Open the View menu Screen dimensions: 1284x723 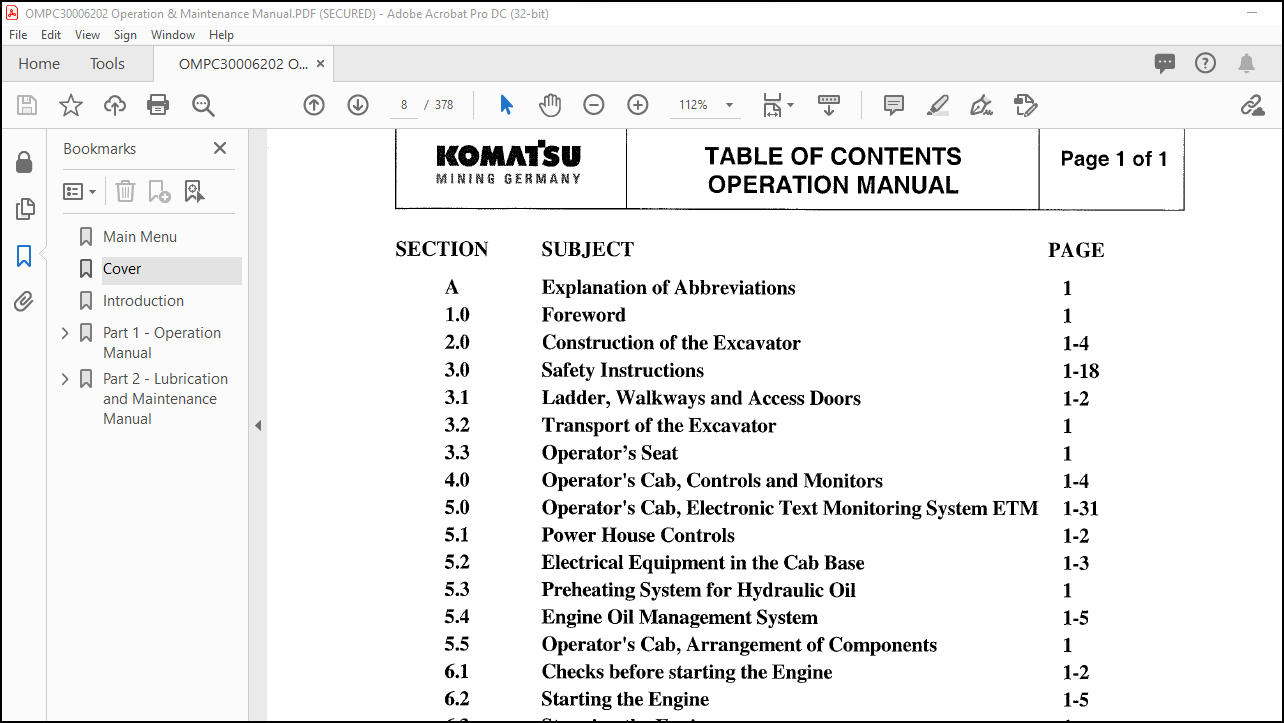tap(88, 35)
